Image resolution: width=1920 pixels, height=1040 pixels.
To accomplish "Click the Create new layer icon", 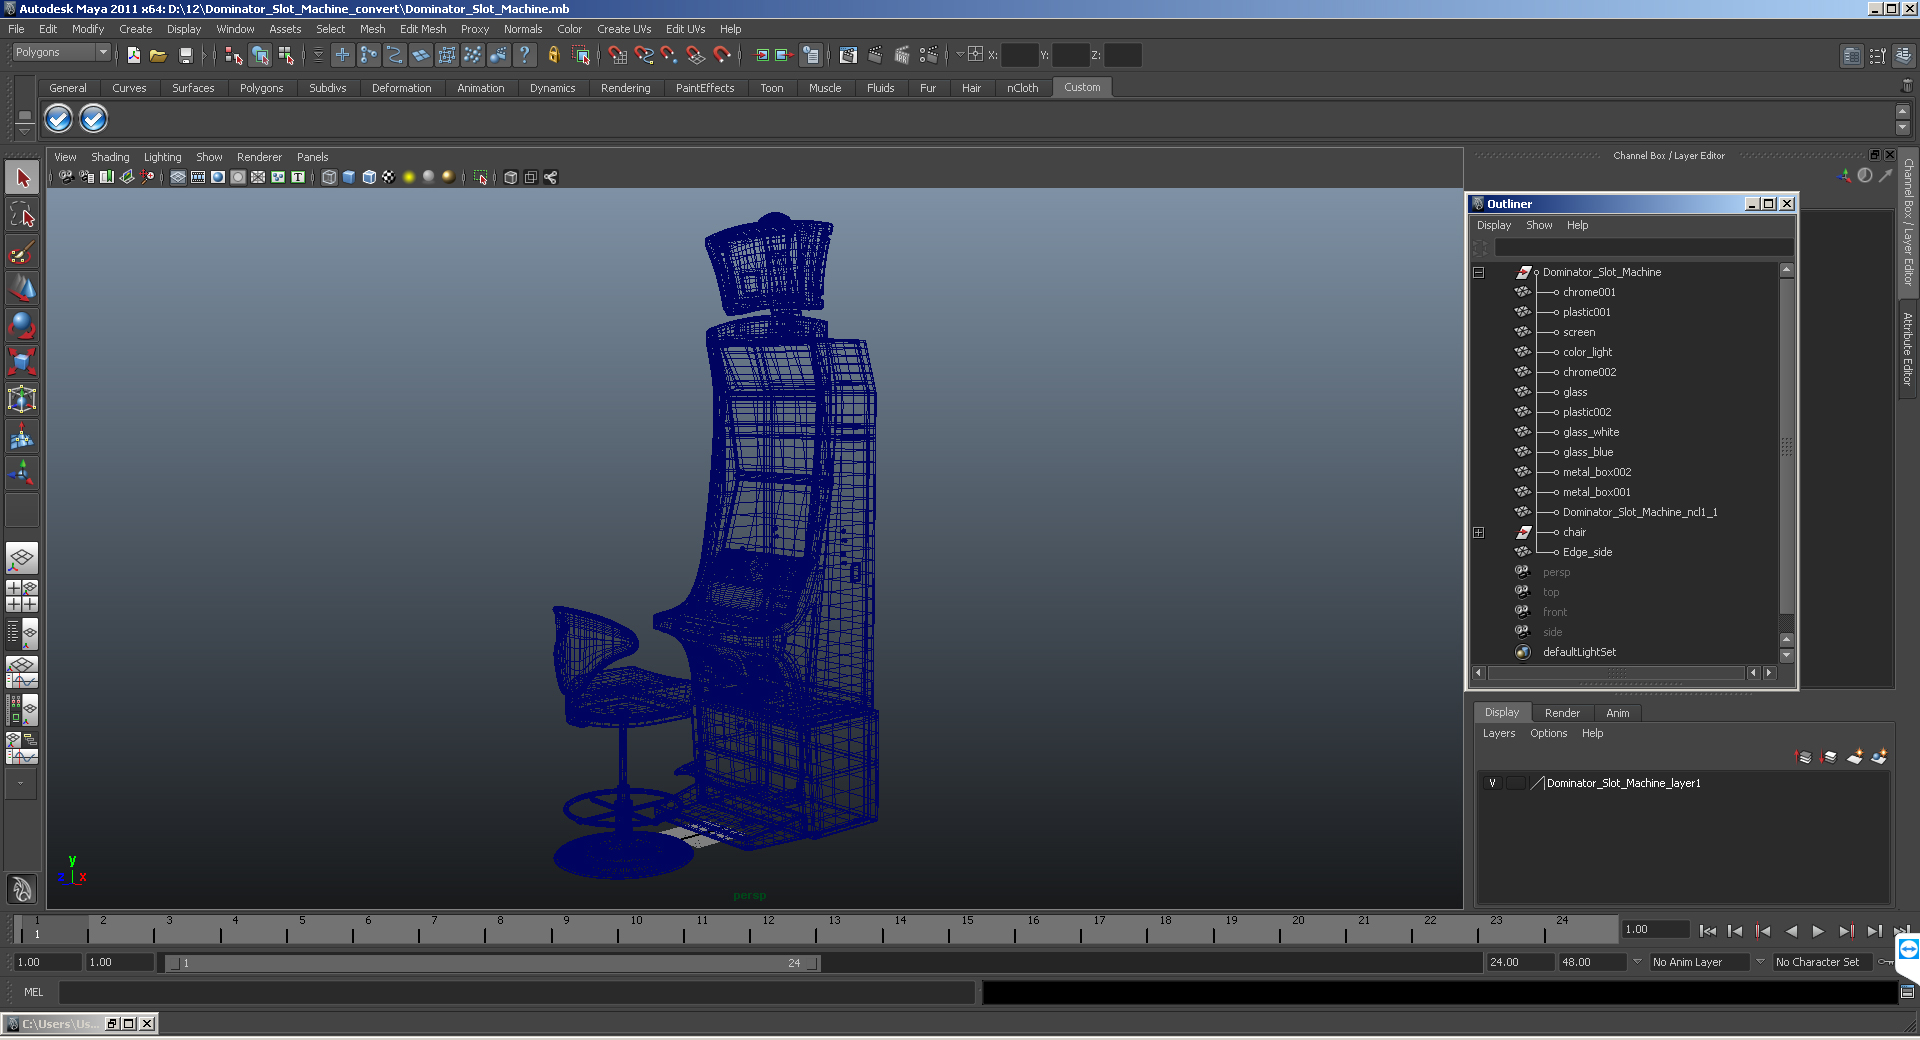I will (1855, 757).
